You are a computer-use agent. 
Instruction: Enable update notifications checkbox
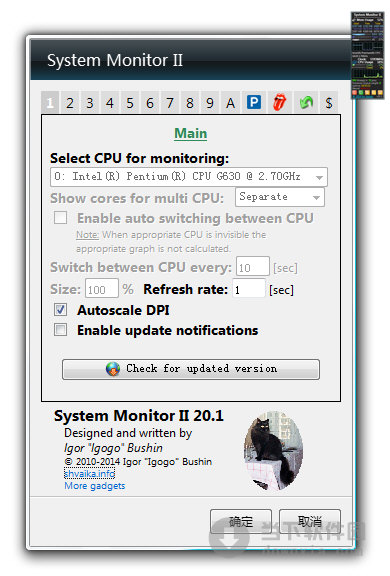(x=61, y=330)
